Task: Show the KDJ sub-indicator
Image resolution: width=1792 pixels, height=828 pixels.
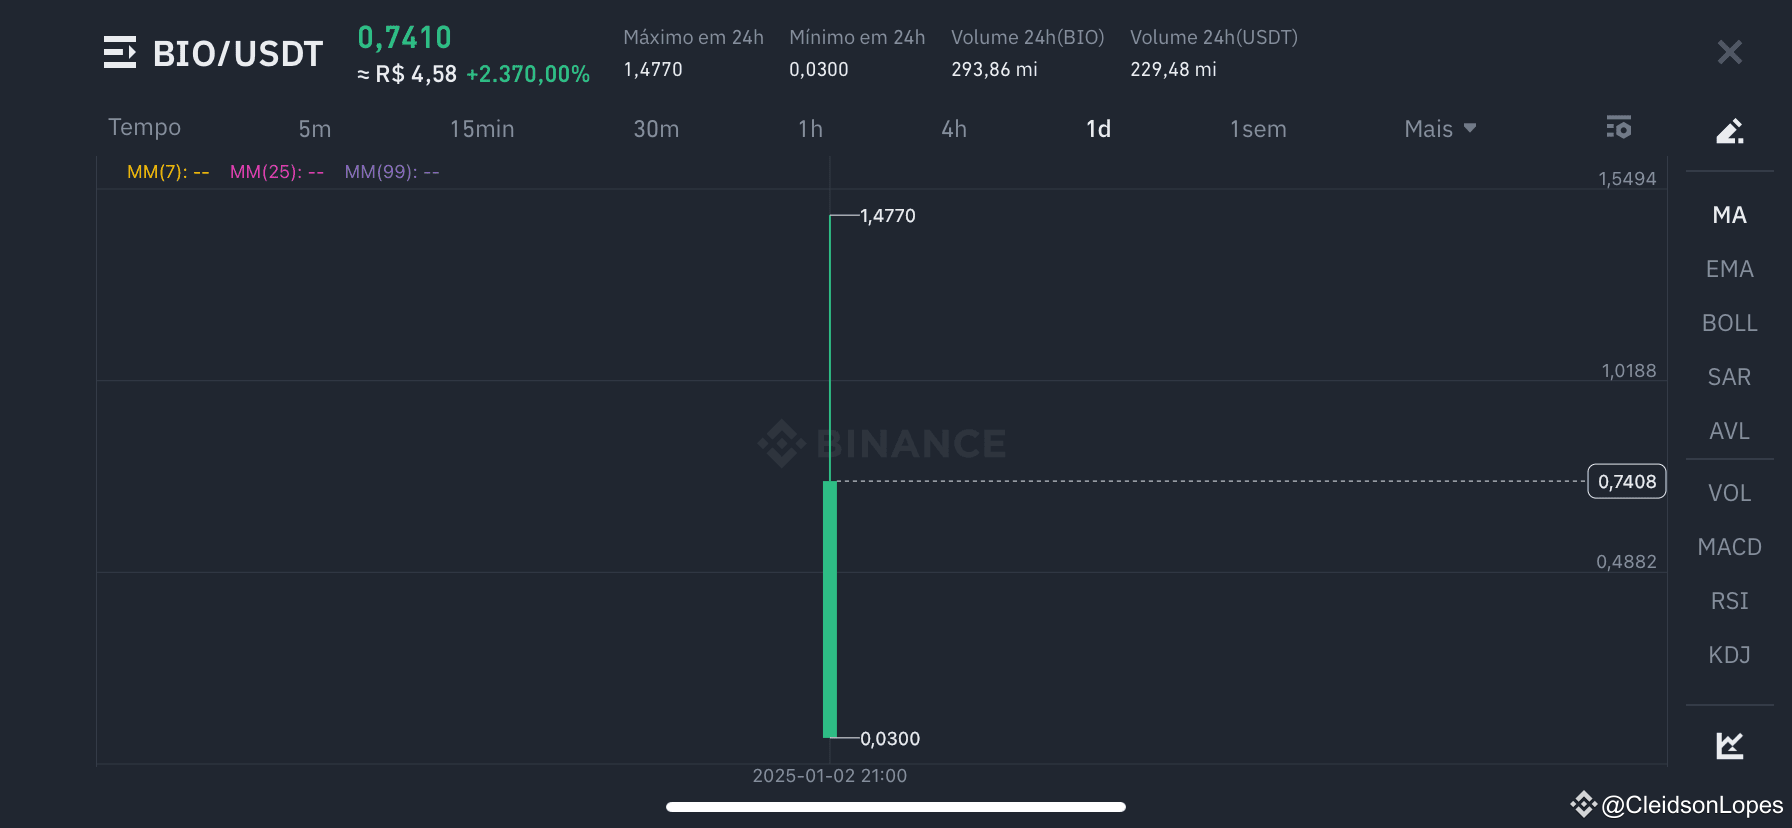Action: [1729, 655]
